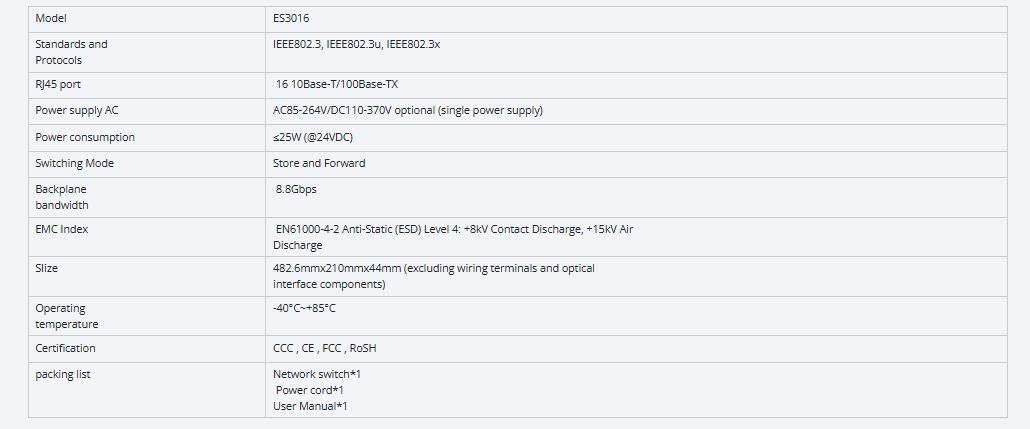Click the RJ45 port label
Viewport: 1030px width, 429px height.
coord(58,85)
